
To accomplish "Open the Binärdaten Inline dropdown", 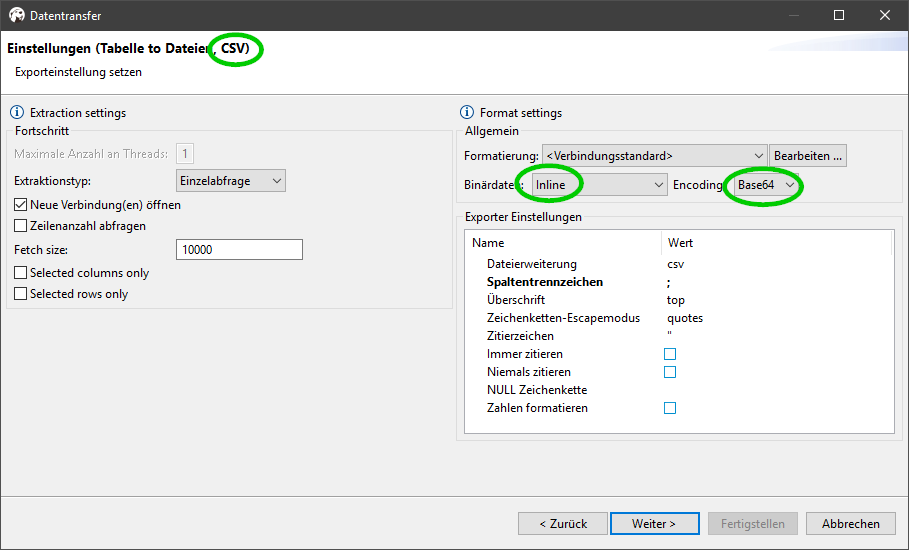I will [599, 185].
